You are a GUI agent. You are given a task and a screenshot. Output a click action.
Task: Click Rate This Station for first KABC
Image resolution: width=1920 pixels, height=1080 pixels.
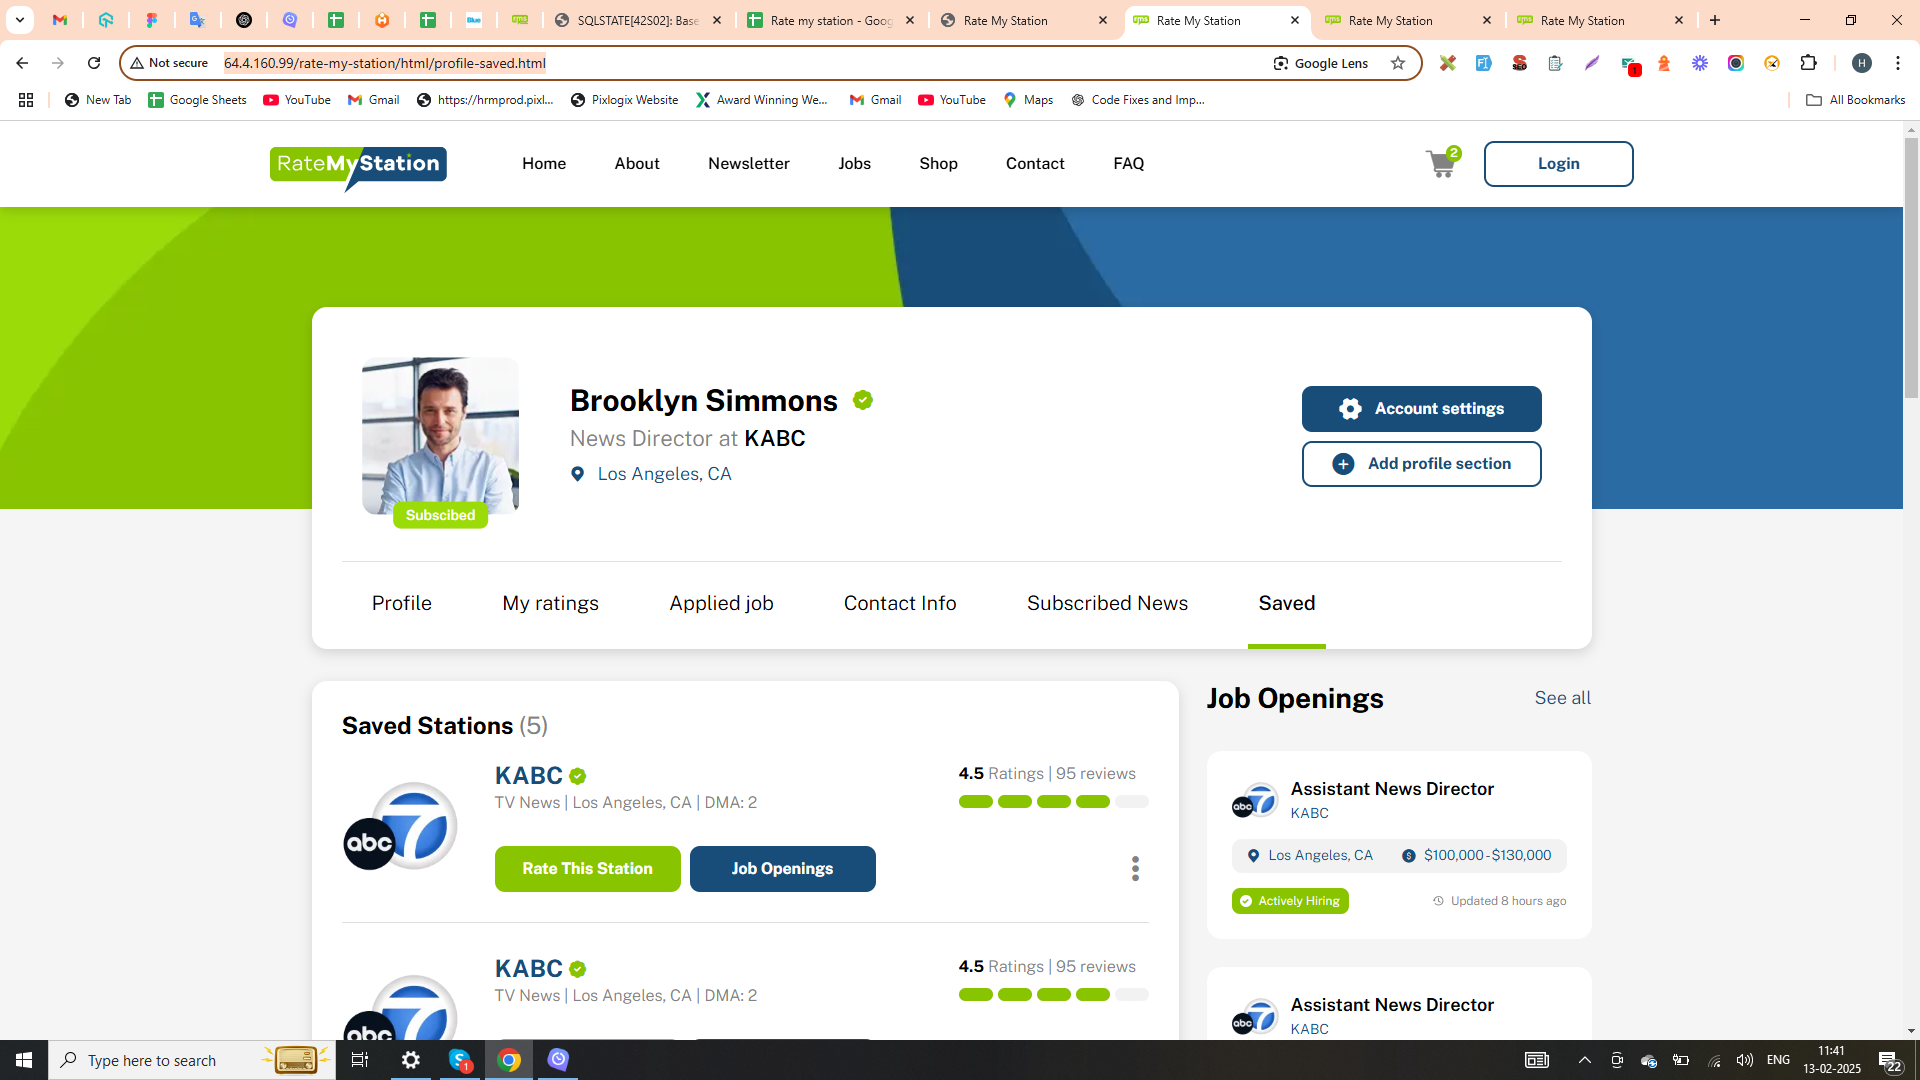click(588, 869)
